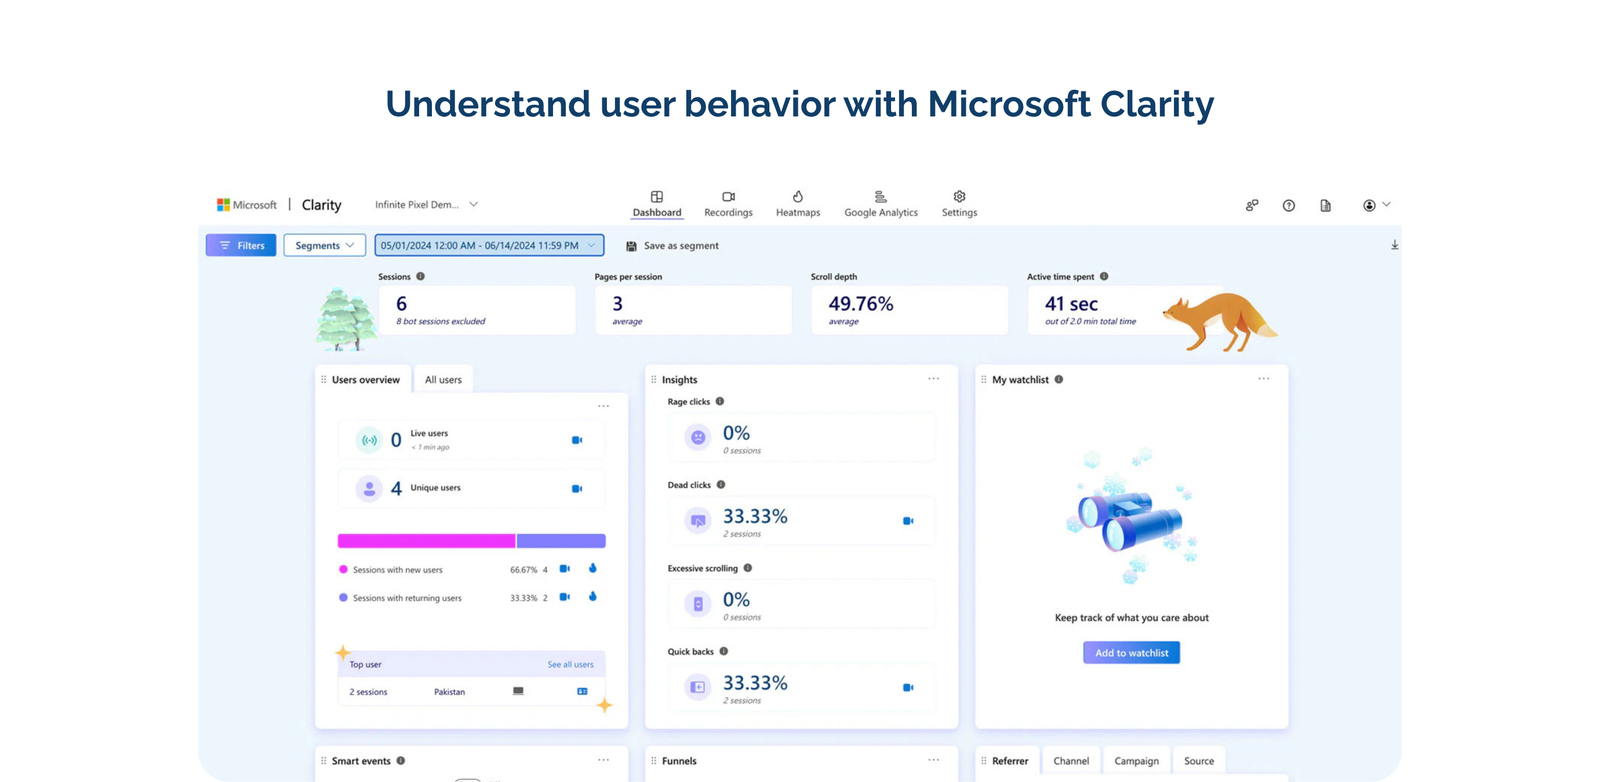Click the download icon beside the filter bar
This screenshot has height=782, width=1600.
pos(1394,245)
